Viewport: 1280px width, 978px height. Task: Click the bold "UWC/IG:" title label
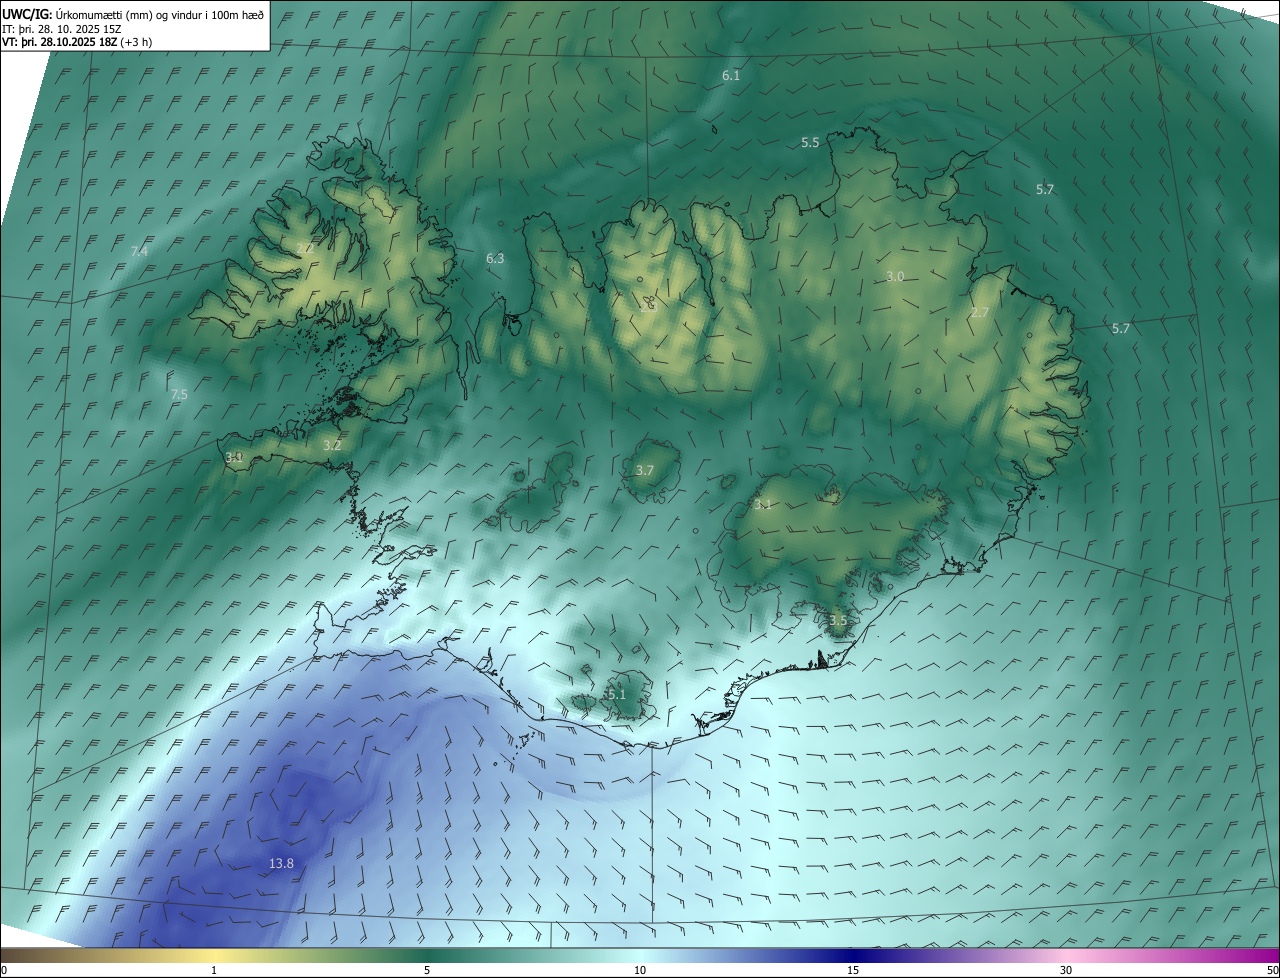point(27,15)
